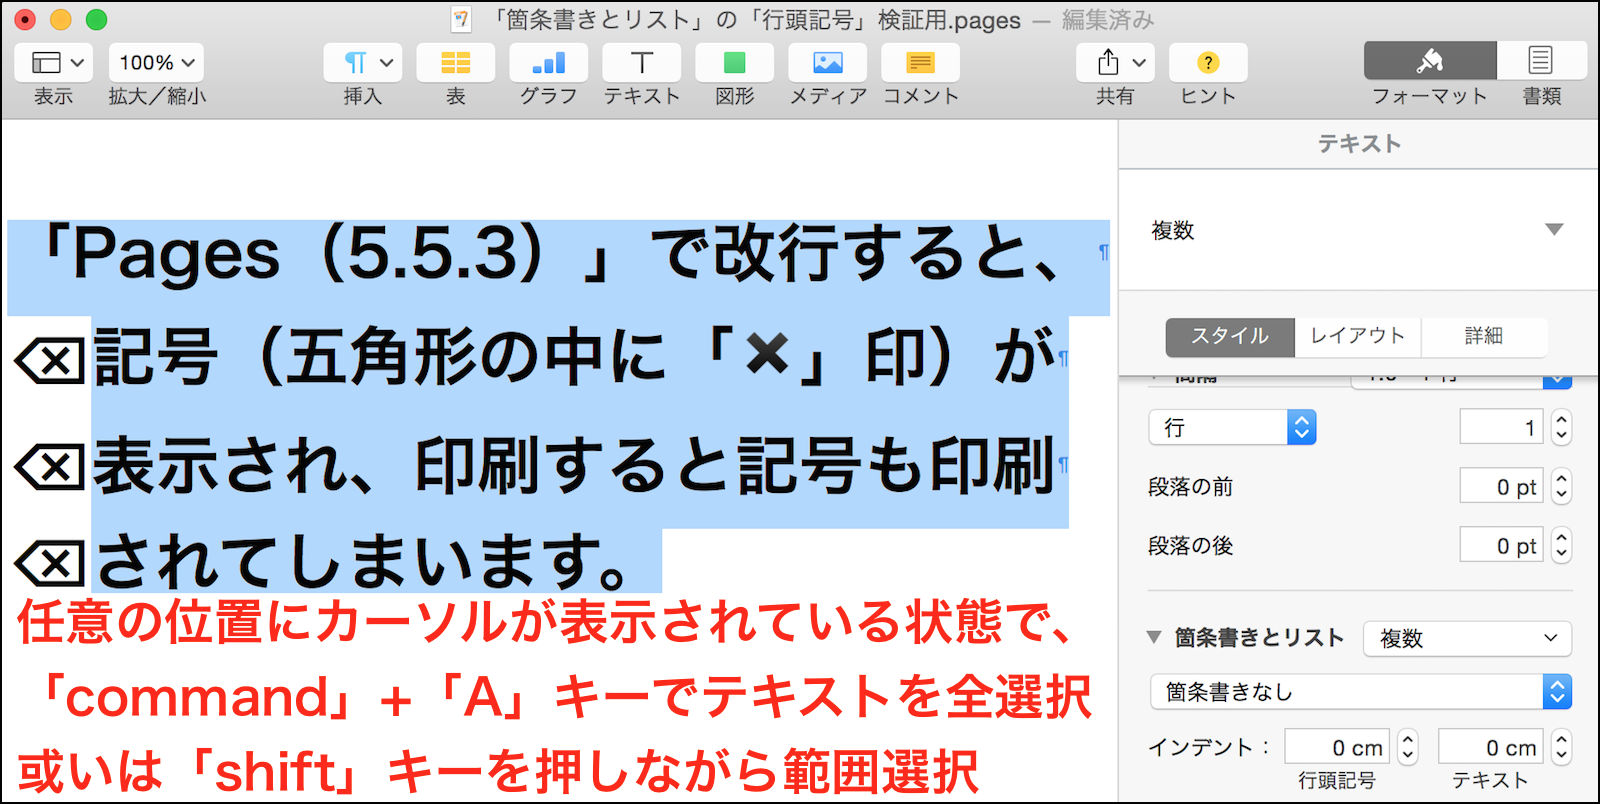Click the 段落の後 value field
Viewport: 1600px width, 804px height.
(1501, 546)
